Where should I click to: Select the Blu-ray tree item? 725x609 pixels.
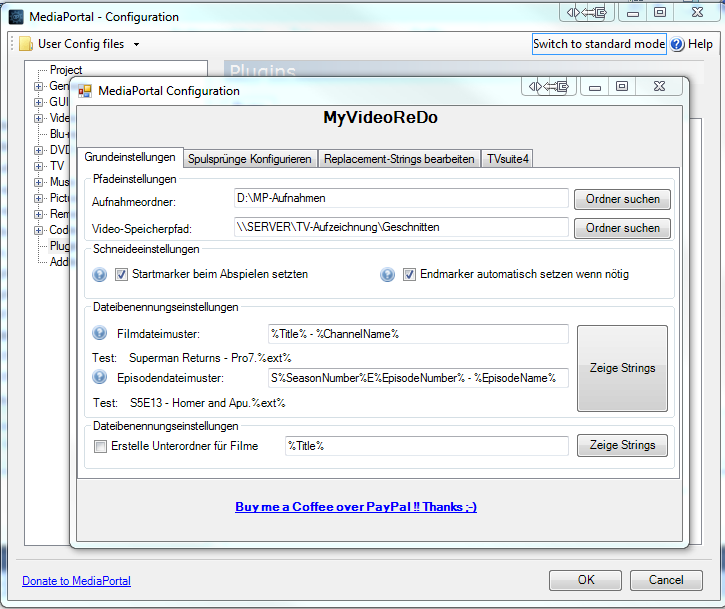[x=59, y=134]
